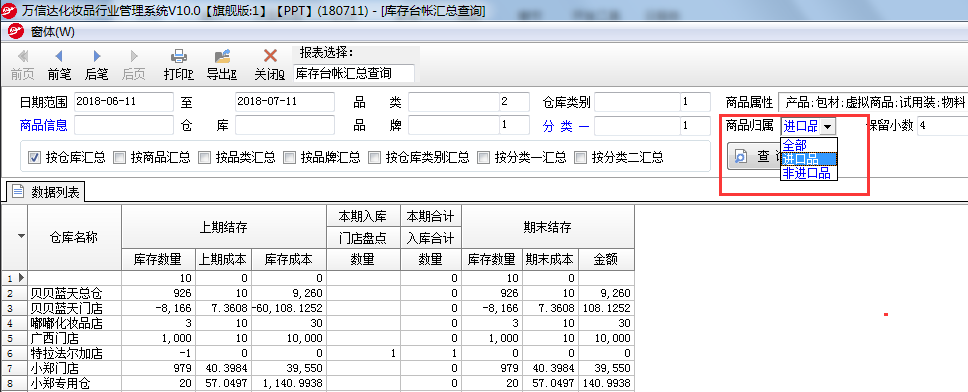The width and height of the screenshot is (968, 392).
Task: Click the 9,260 库存成本 cell for 贝贝蓝天总仓
Action: [x=288, y=293]
